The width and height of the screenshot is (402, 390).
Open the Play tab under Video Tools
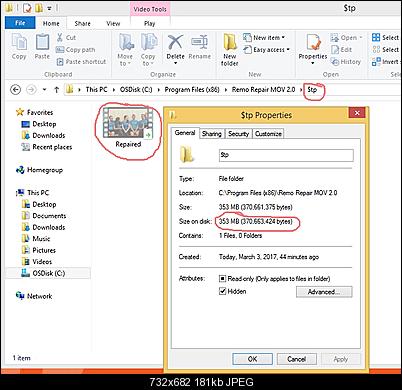(x=150, y=23)
